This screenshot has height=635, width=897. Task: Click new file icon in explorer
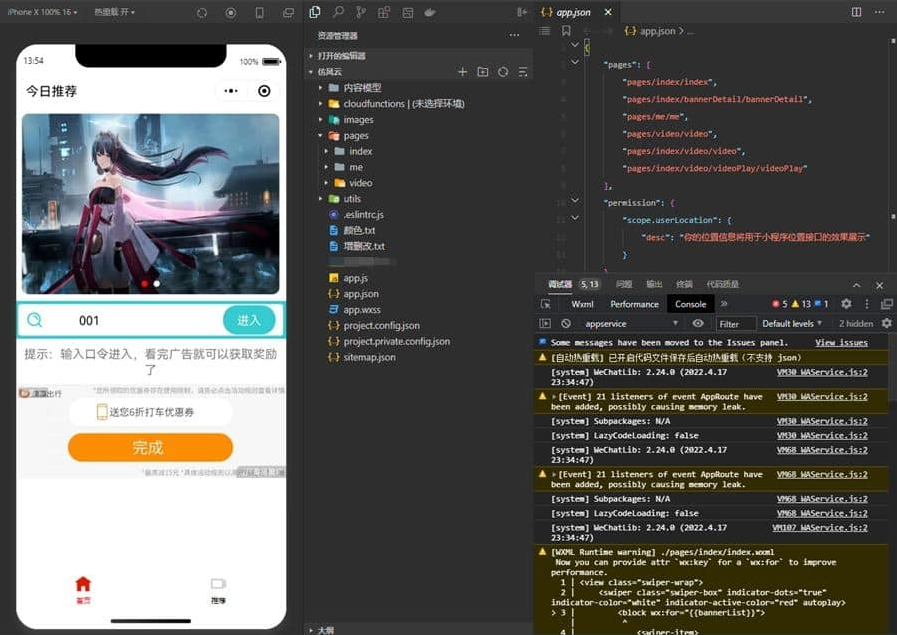click(x=463, y=72)
